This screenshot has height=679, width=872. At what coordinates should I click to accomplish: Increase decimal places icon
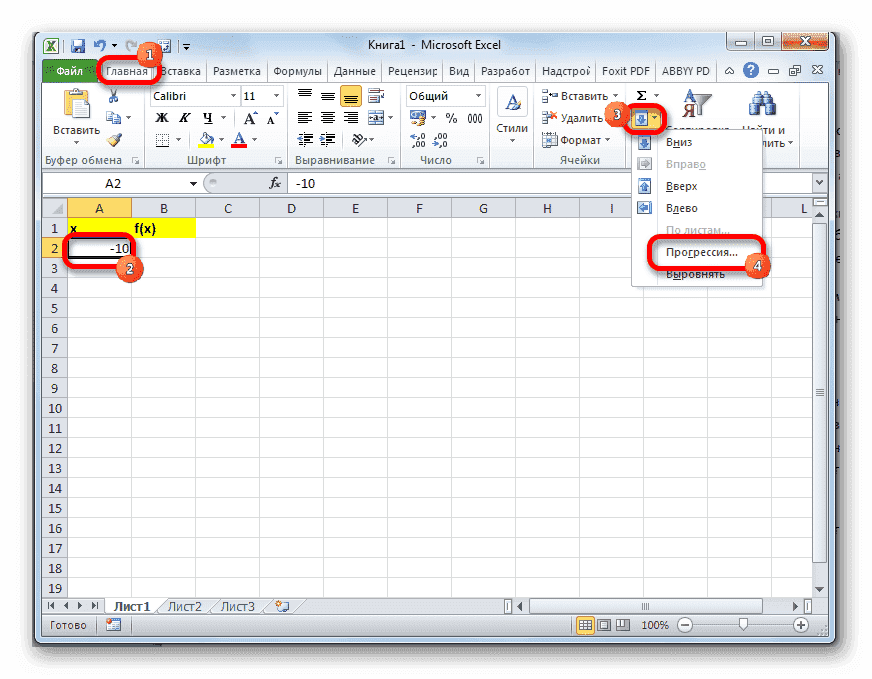click(418, 140)
